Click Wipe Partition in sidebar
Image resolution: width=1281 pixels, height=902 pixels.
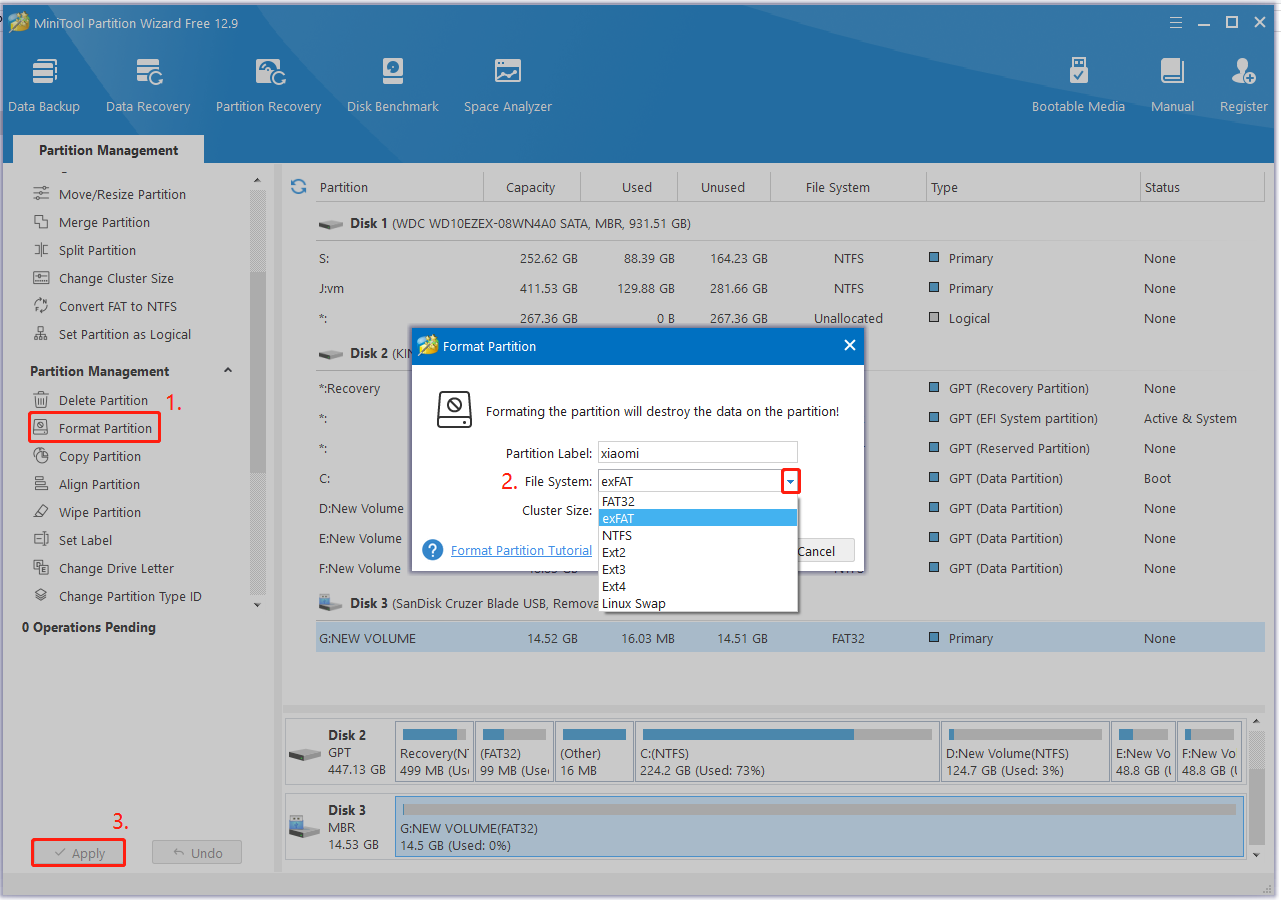click(100, 512)
